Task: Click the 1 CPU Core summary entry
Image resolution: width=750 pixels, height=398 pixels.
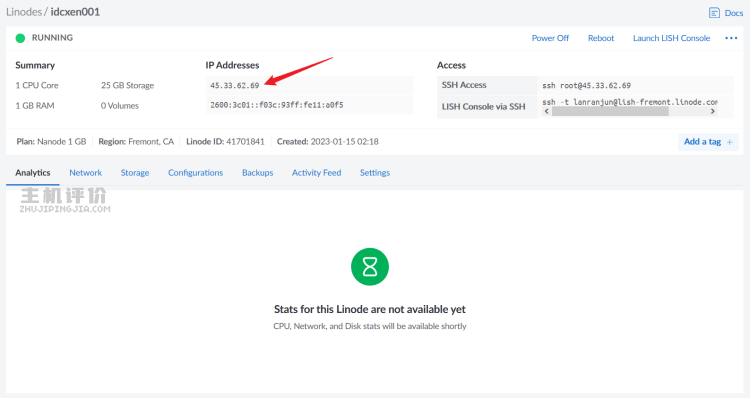Action: tap(37, 86)
